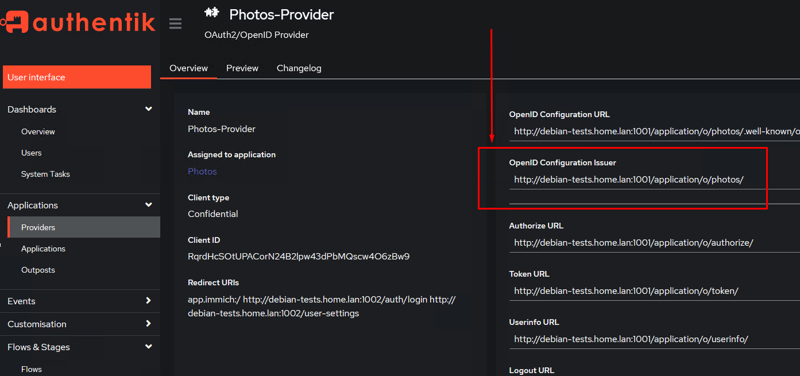Select Providers in sidebar
This screenshot has height=376, width=800.
(x=84, y=228)
